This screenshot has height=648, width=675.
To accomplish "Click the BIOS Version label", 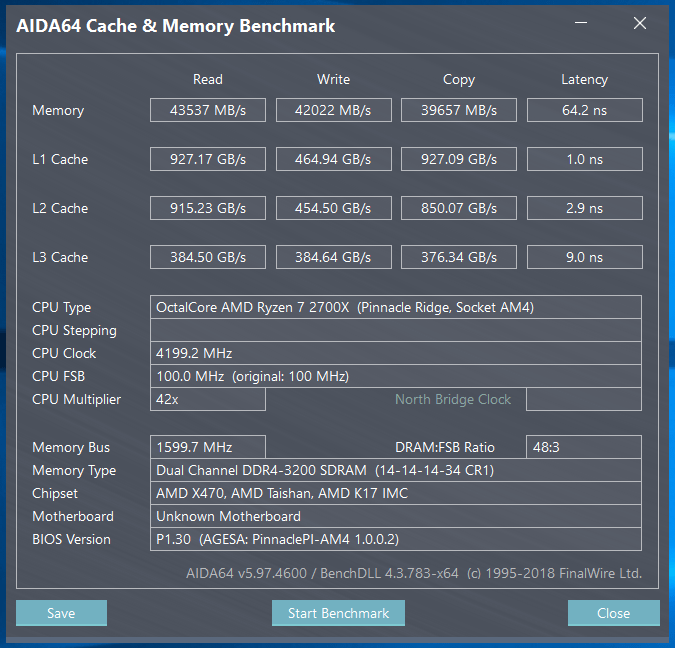I will point(71,539).
